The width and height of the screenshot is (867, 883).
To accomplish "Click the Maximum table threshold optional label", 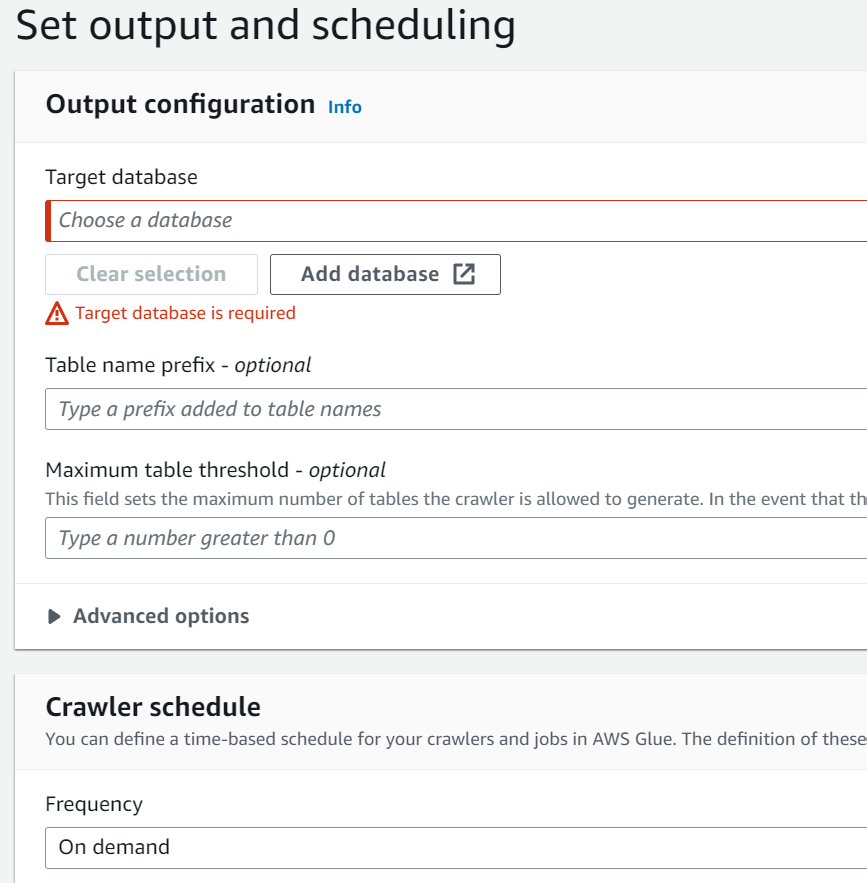I will 216,470.
